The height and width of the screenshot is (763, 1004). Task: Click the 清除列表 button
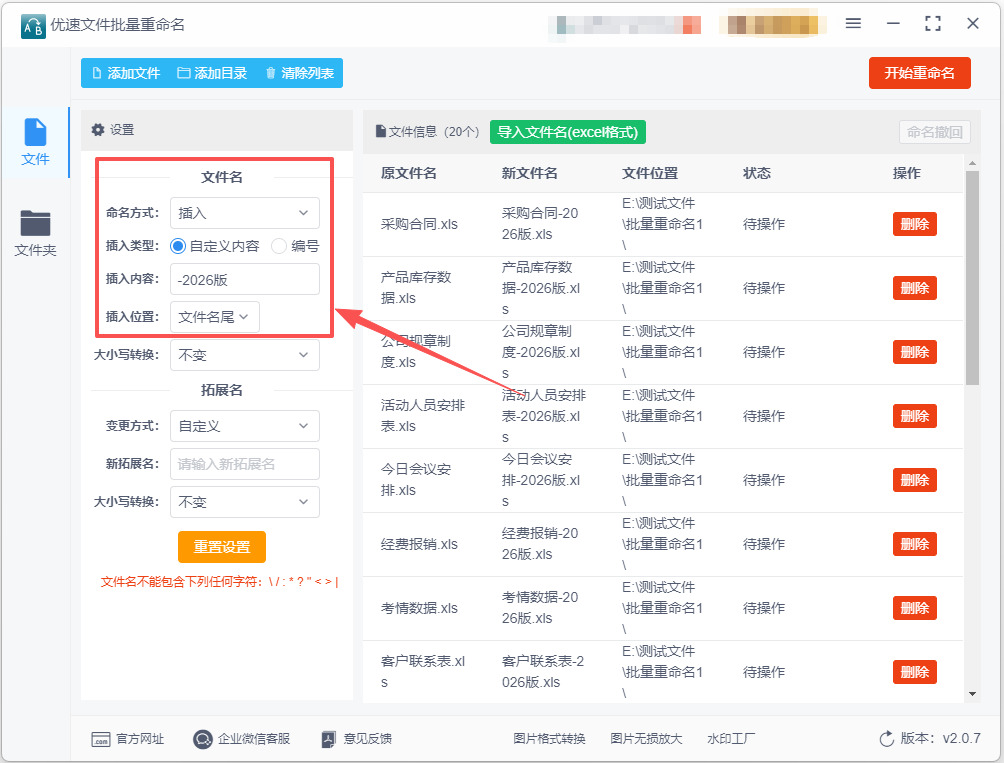300,73
